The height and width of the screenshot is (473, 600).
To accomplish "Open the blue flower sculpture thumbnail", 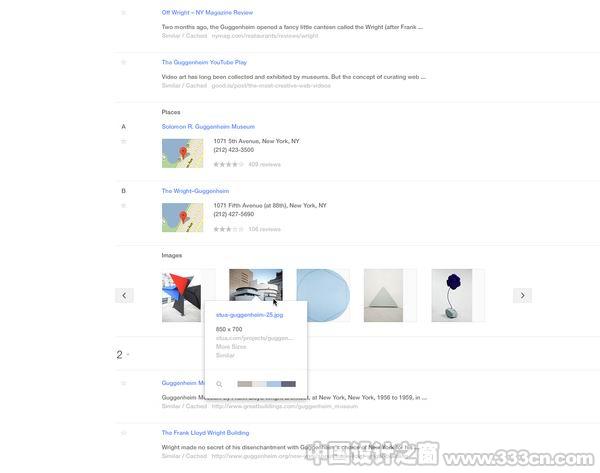I will tap(452, 295).
